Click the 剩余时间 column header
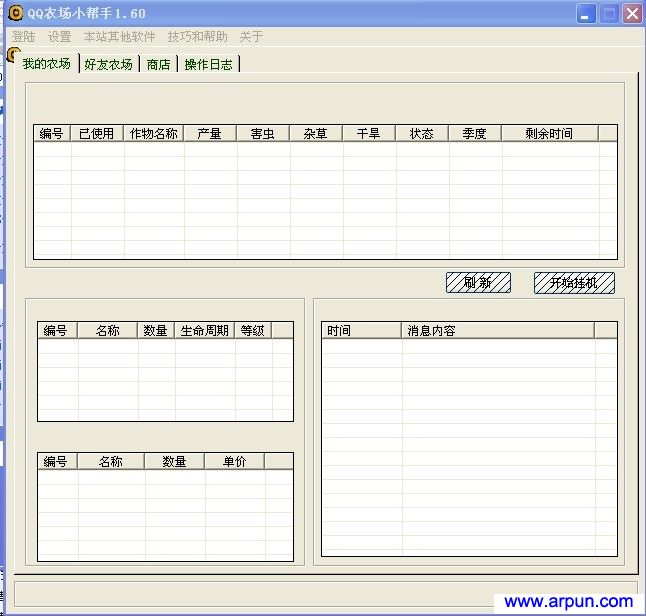The width and height of the screenshot is (646, 616). coord(550,134)
